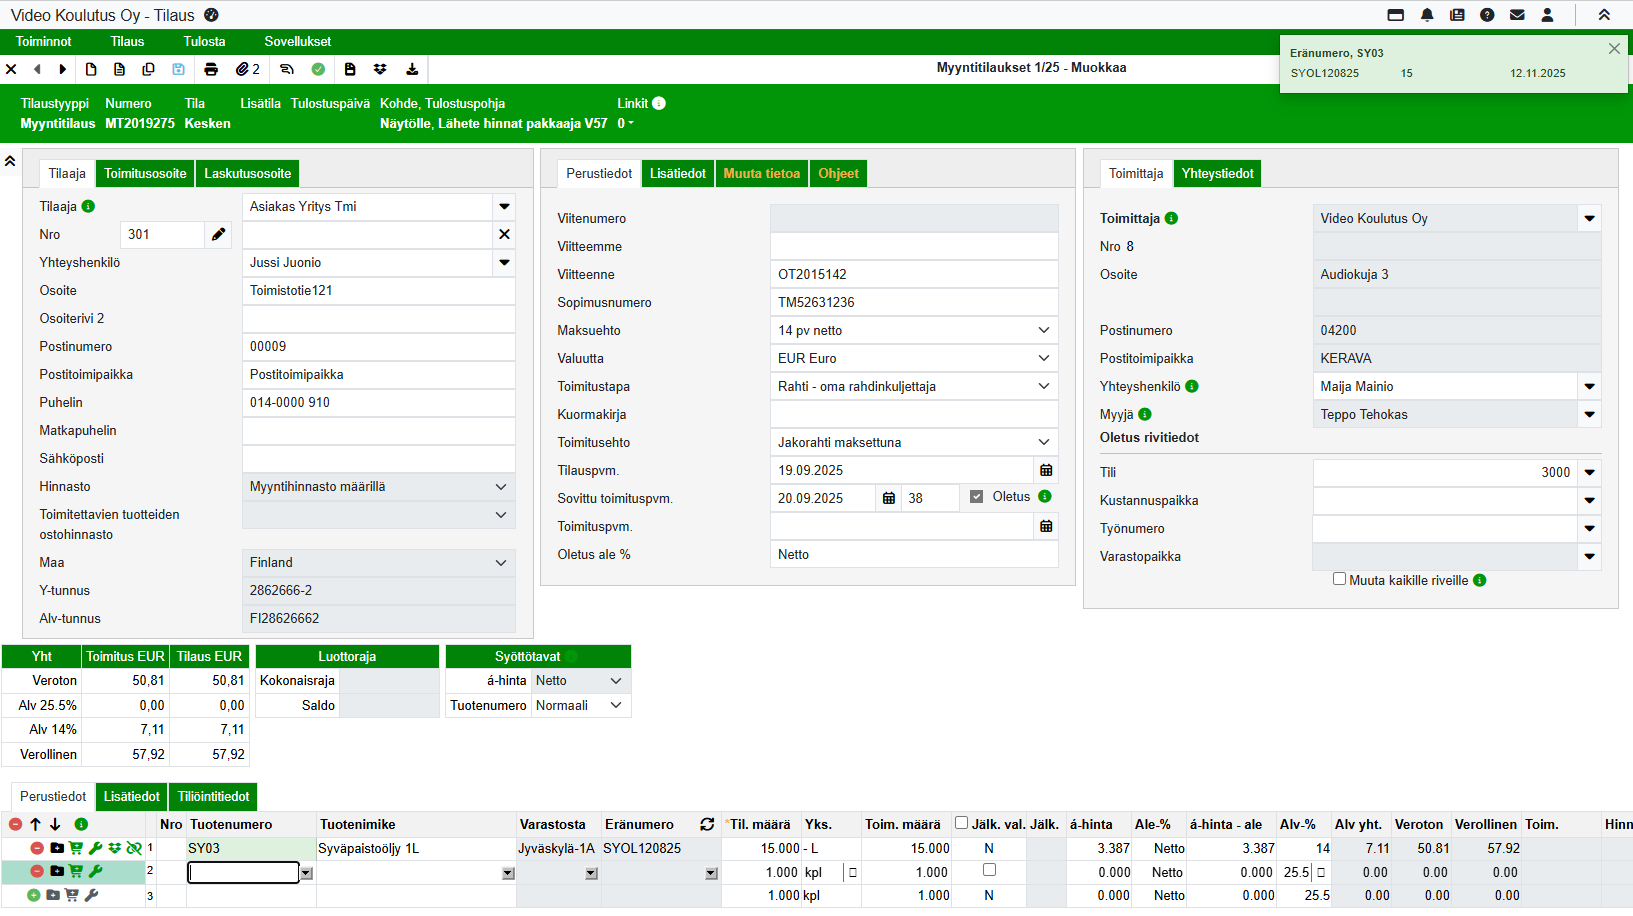Enable Muuta kaikille riveille checkbox
Screen dimensions: 1633x916
(x=1339, y=579)
